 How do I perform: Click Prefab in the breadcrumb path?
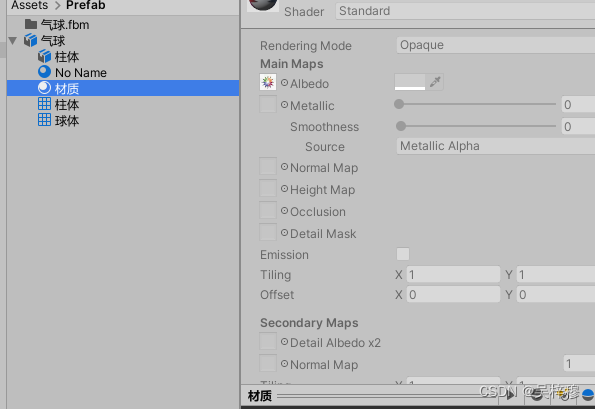[x=86, y=5]
